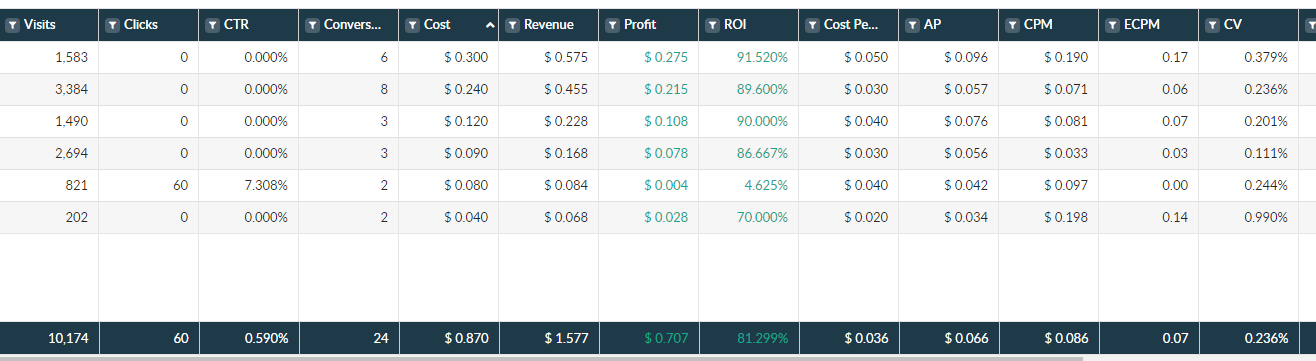Screen dimensions: 1316x361
Task: Sort by the Clicks column header
Action: pyautogui.click(x=141, y=25)
